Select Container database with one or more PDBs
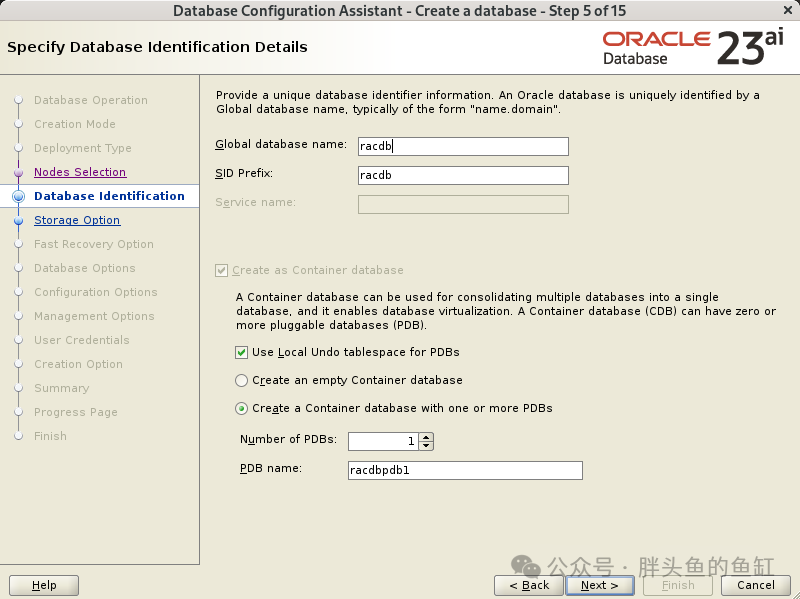This screenshot has height=599, width=800. click(x=241, y=408)
